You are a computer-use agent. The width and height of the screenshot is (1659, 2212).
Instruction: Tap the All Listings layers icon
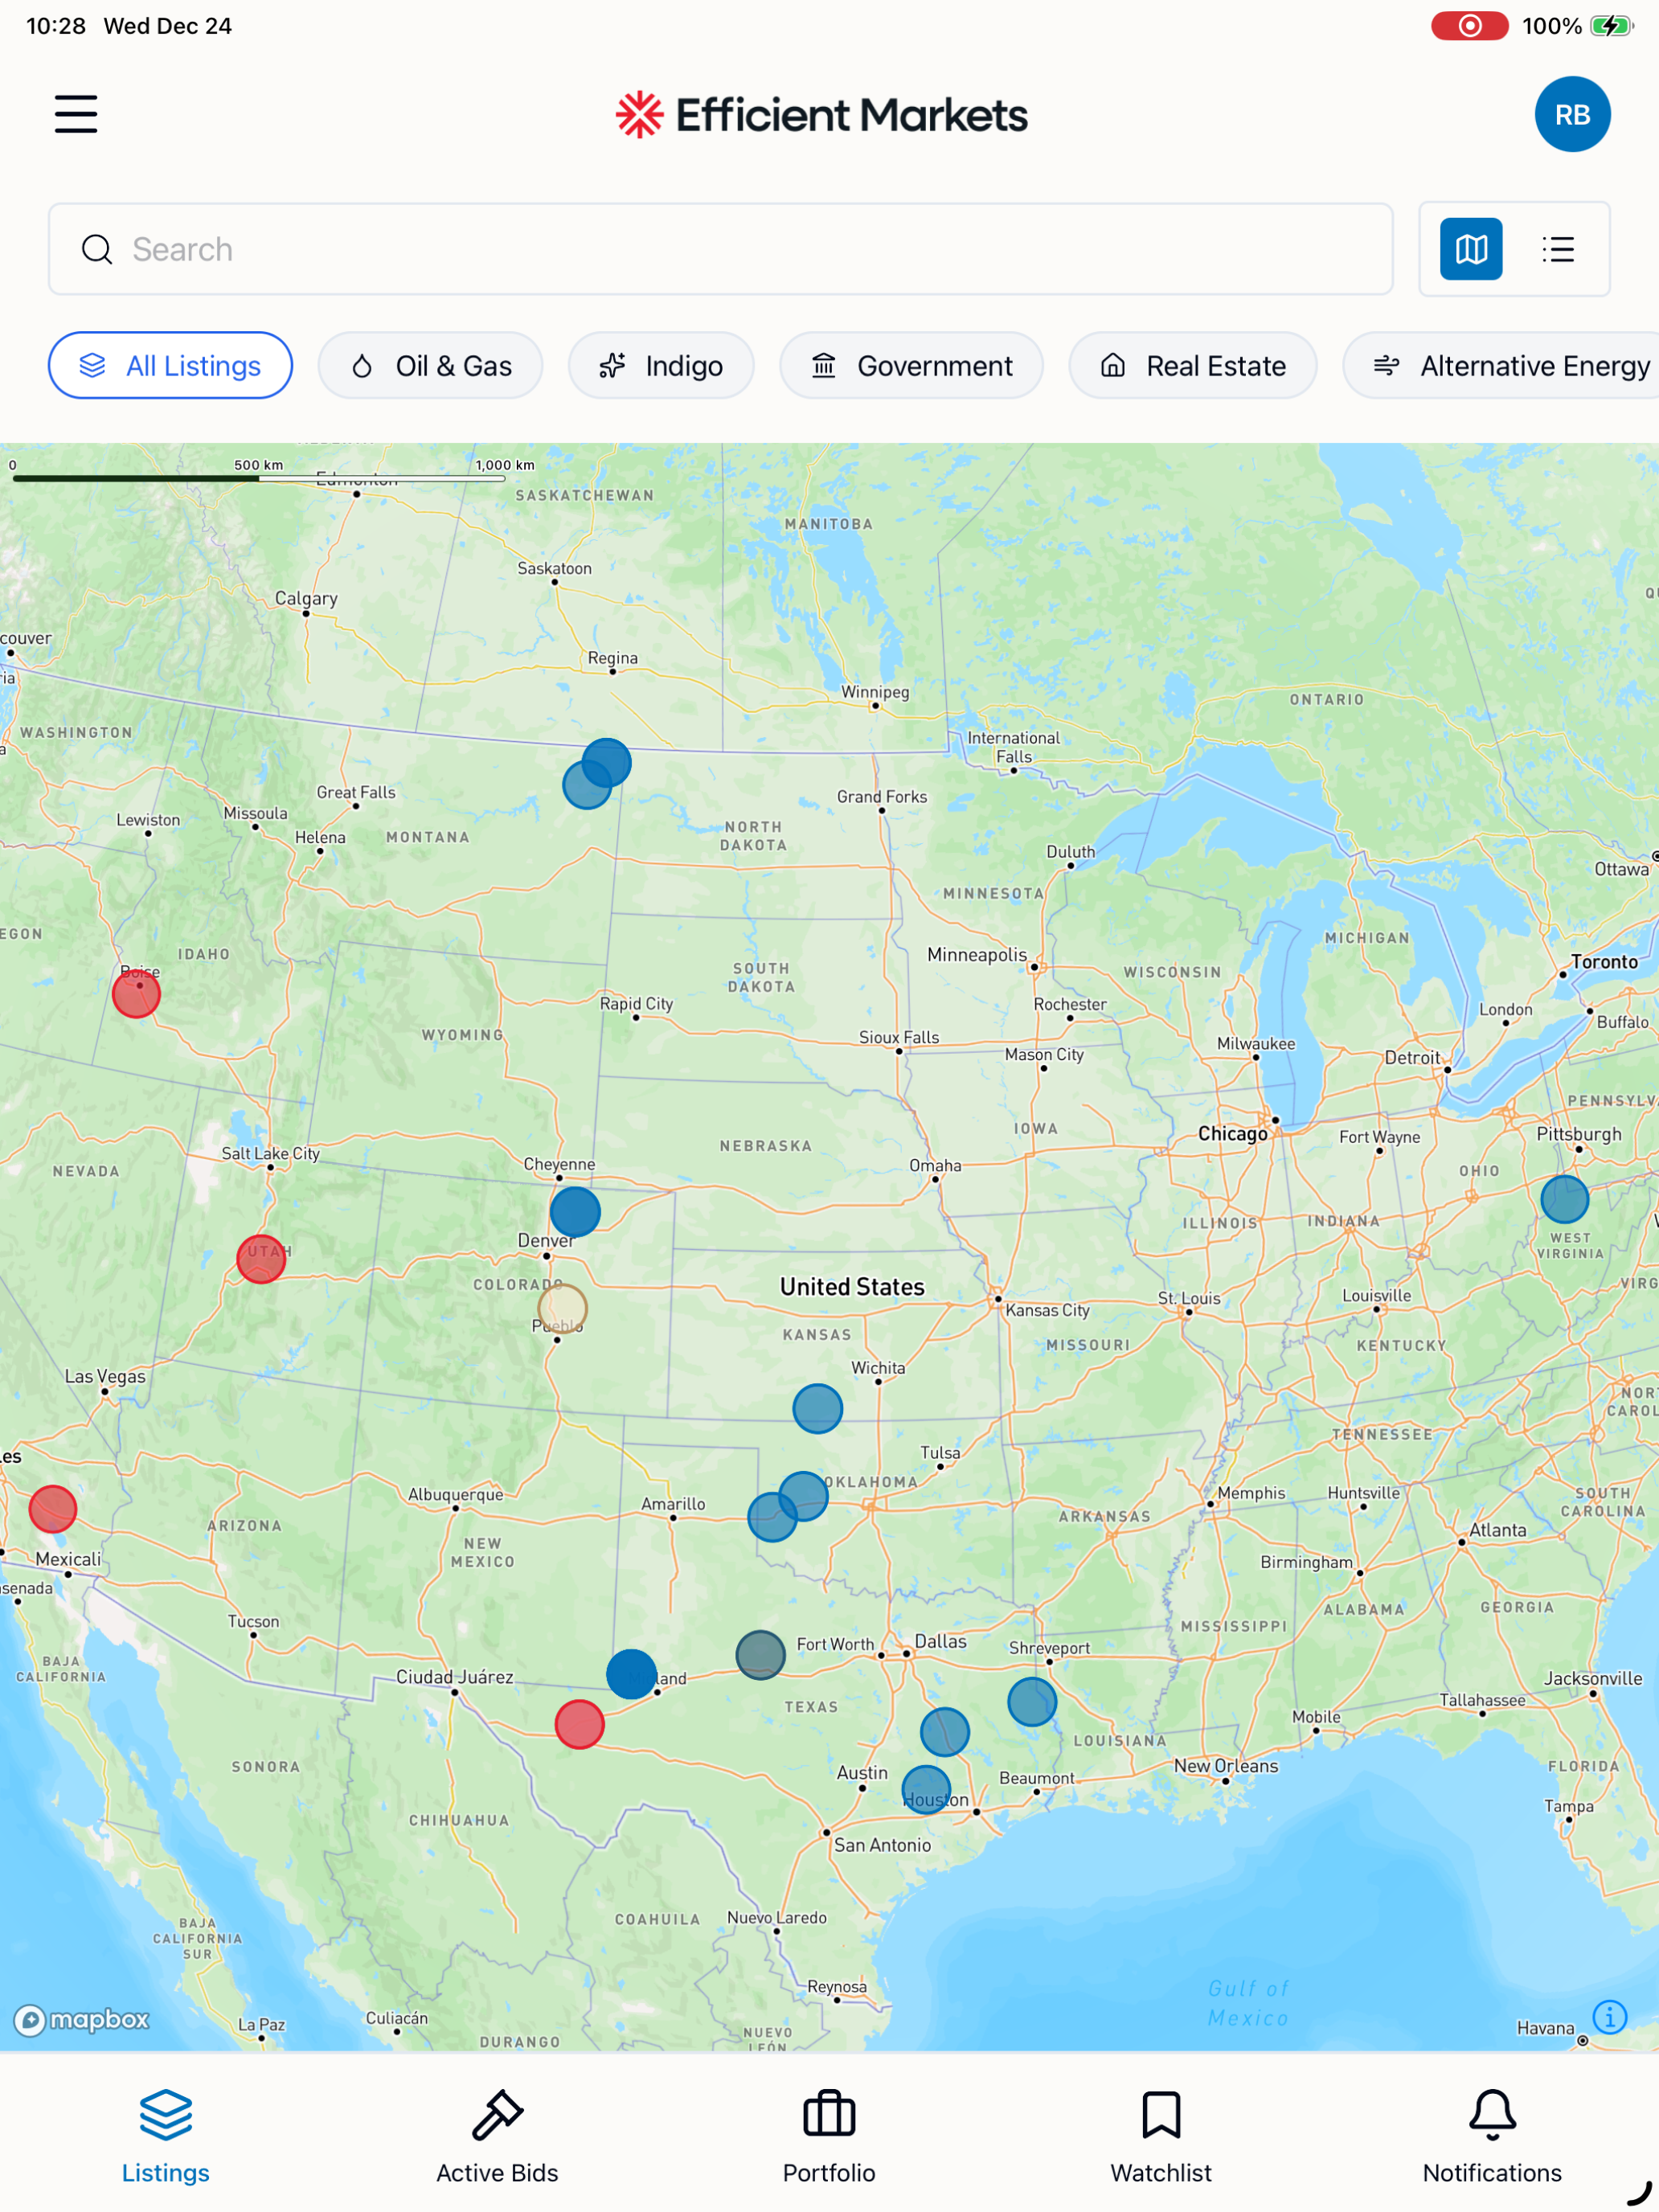click(x=92, y=366)
